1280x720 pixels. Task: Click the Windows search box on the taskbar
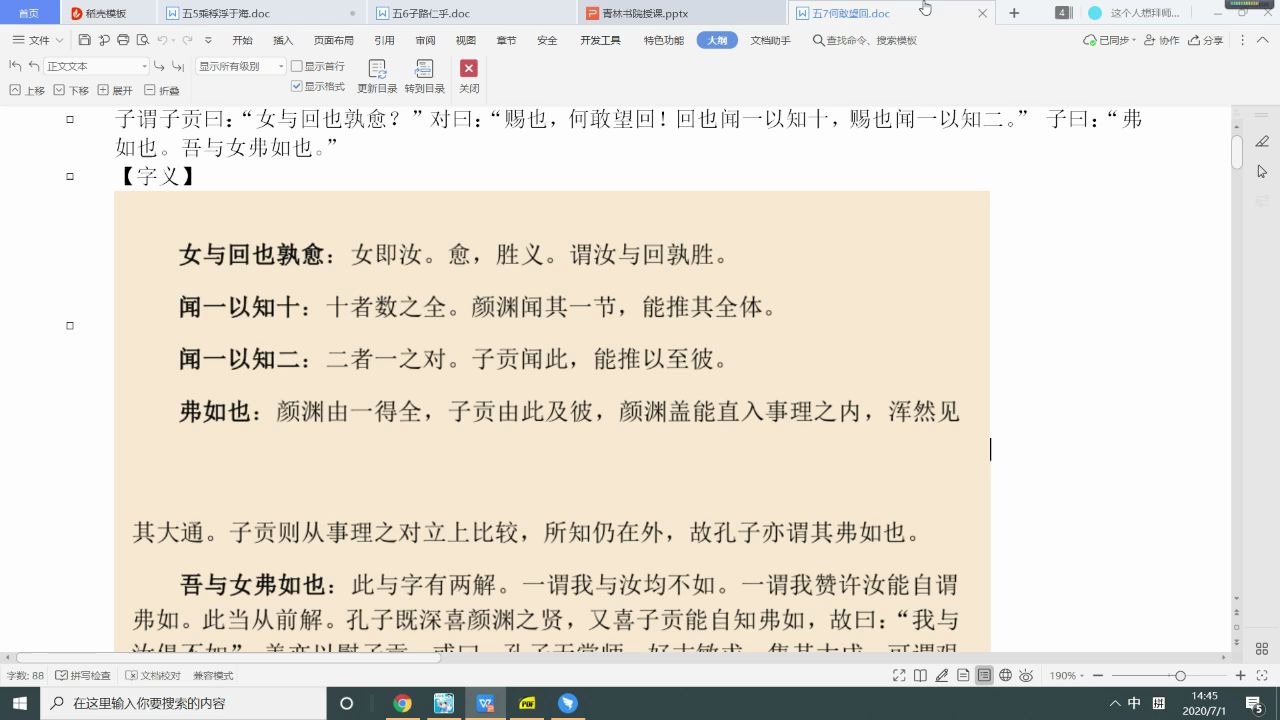184,703
